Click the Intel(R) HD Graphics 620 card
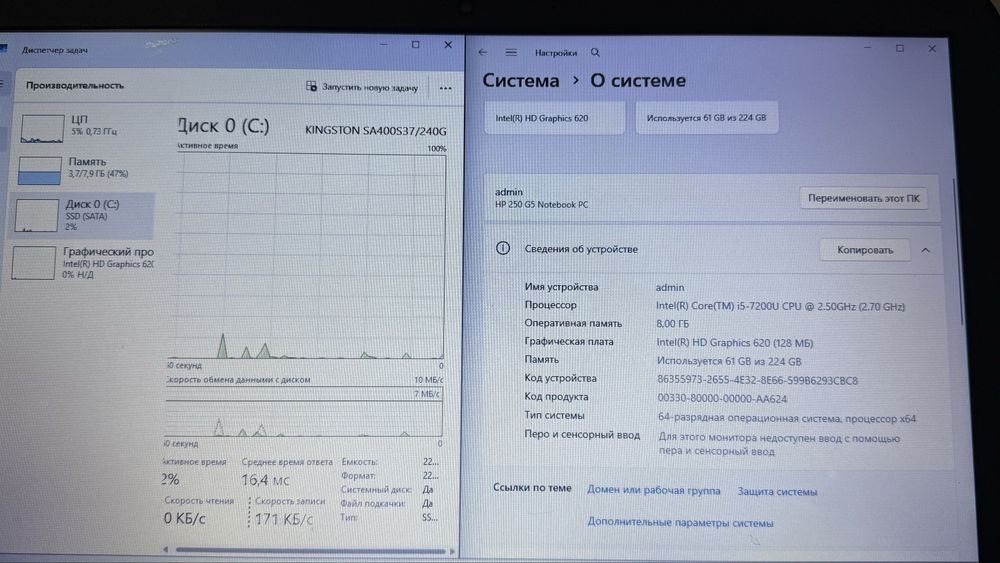 point(554,118)
